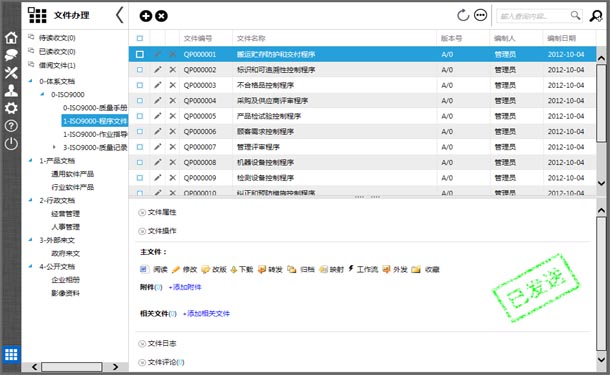Expand the 文件日志 section

(x=158, y=343)
